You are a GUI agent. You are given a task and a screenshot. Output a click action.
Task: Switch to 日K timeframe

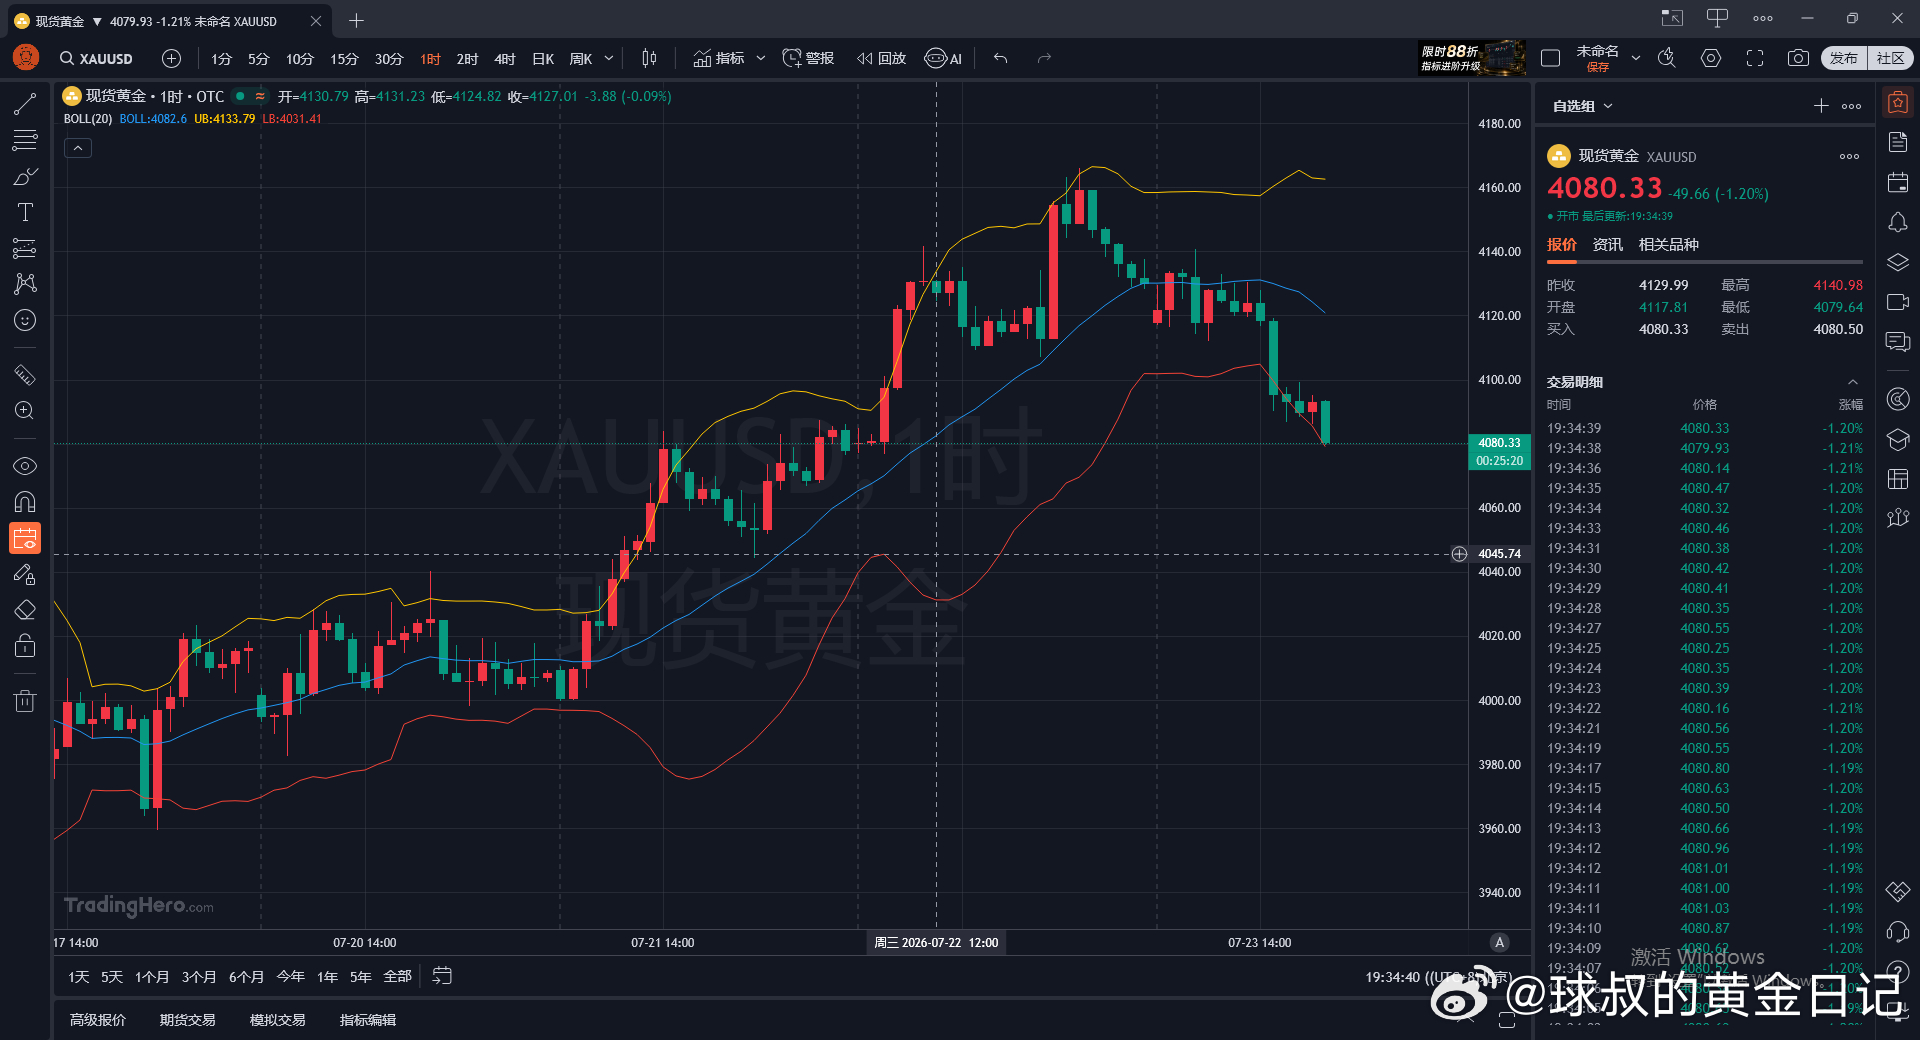543,59
